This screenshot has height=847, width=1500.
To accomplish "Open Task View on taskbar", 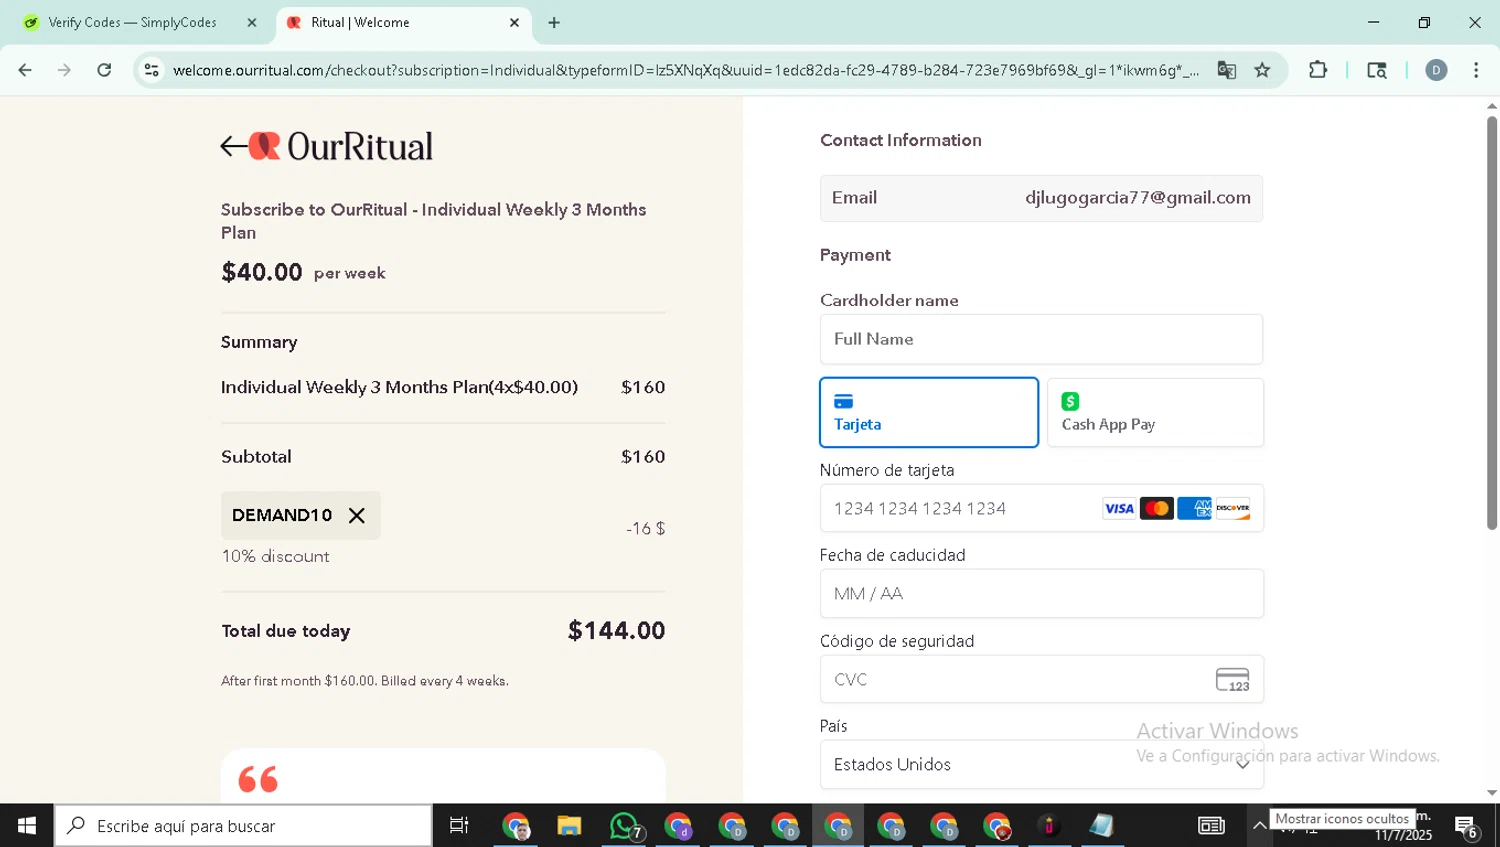I will point(459,826).
